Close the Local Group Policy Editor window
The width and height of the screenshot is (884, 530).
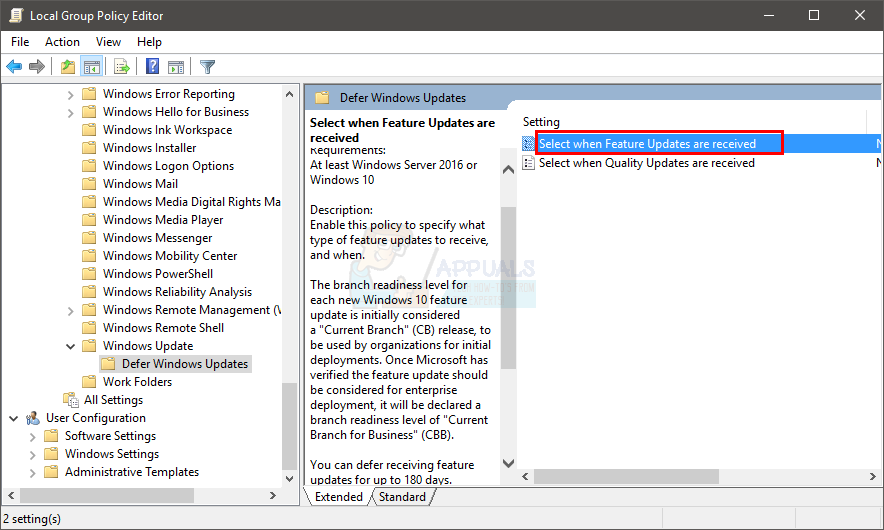click(x=859, y=15)
